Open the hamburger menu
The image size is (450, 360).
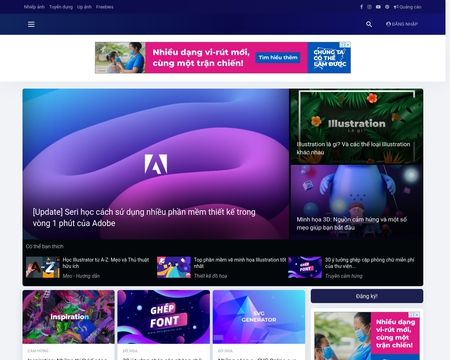pyautogui.click(x=31, y=24)
